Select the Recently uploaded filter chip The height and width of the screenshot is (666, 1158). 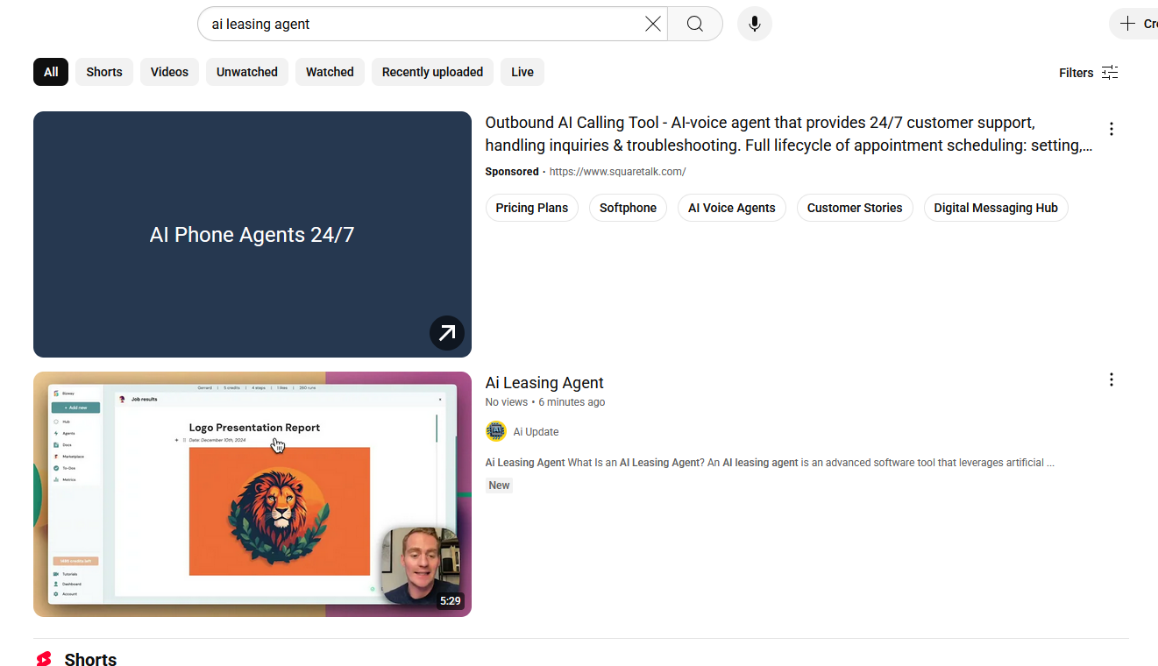click(432, 72)
